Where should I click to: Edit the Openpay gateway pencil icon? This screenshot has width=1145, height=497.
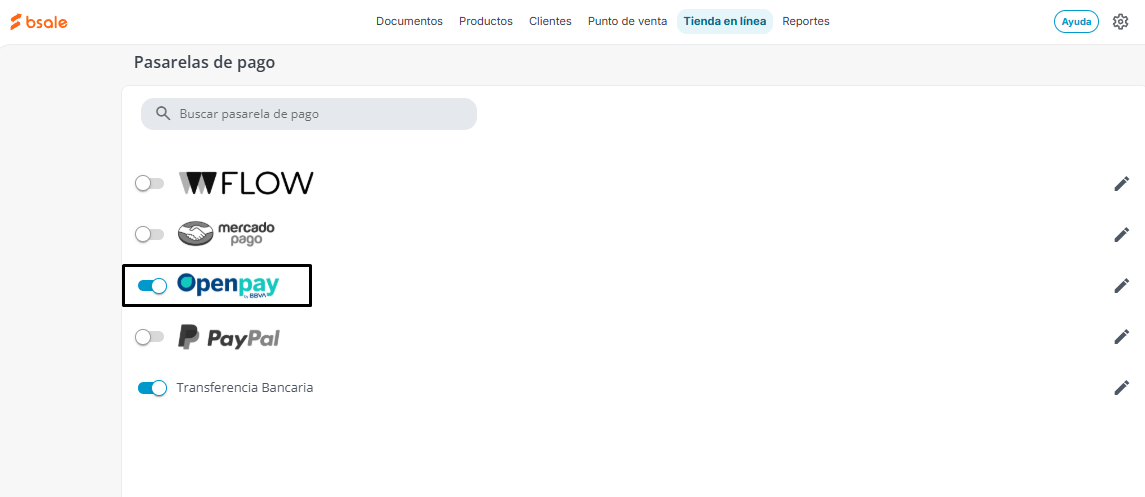[1122, 286]
